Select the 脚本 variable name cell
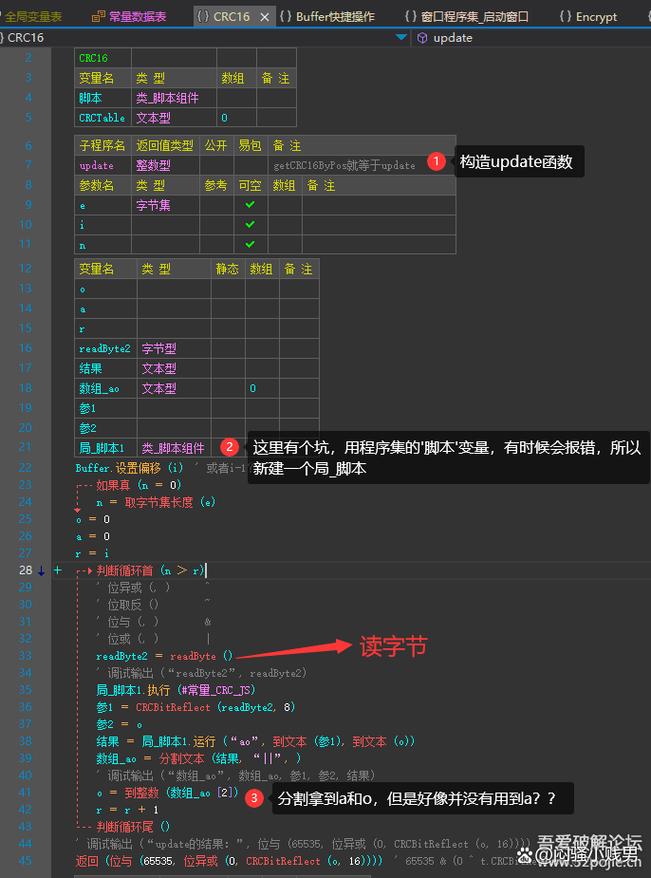The image size is (651, 878). (103, 98)
